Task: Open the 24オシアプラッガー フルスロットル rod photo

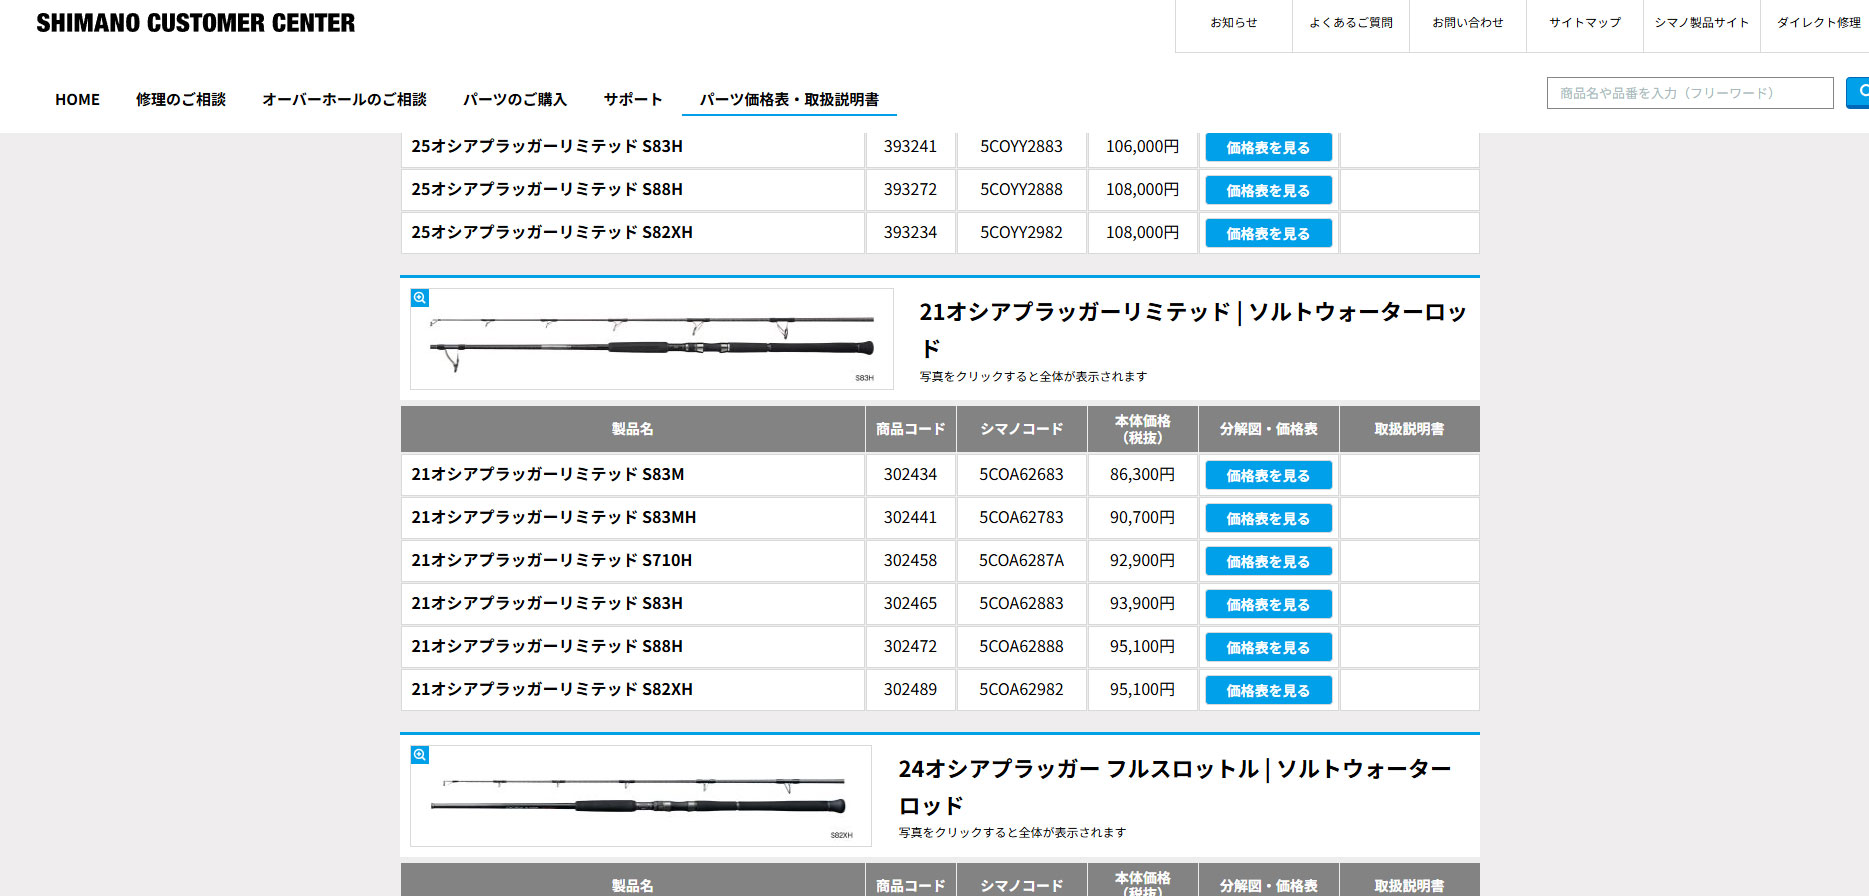Action: (x=641, y=796)
